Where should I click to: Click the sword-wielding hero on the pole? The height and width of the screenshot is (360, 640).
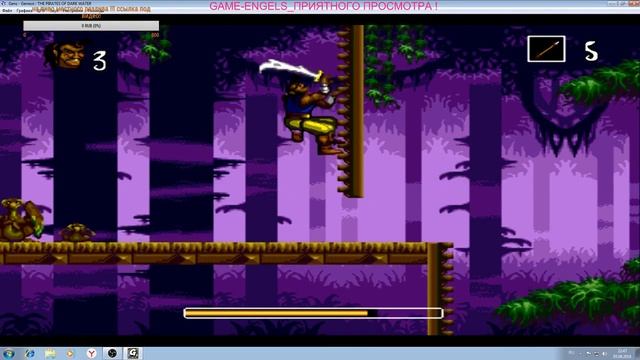(x=304, y=107)
